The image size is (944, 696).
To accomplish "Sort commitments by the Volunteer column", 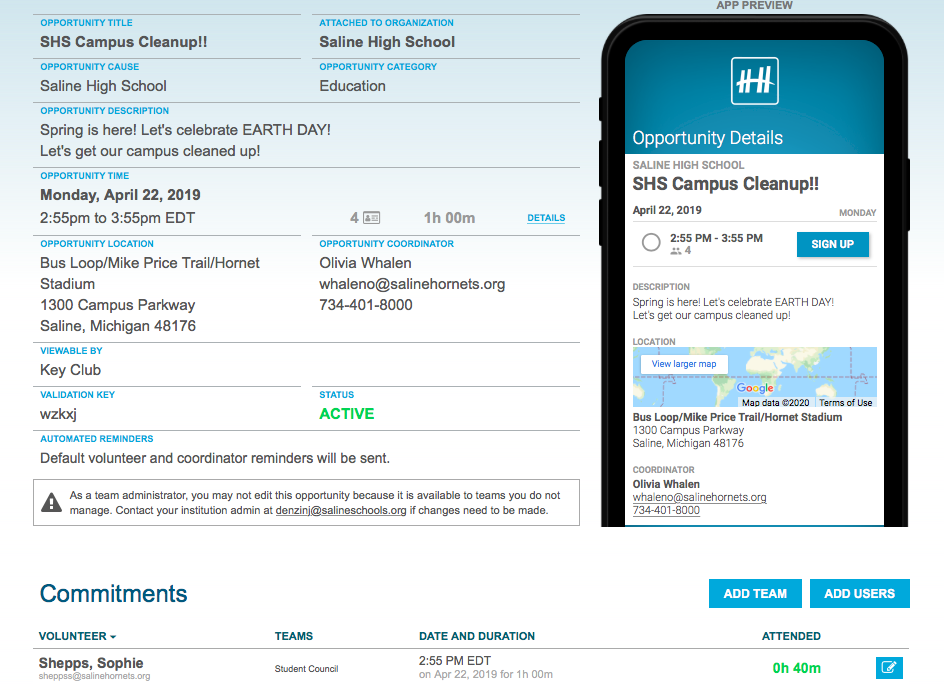I will (x=77, y=636).
